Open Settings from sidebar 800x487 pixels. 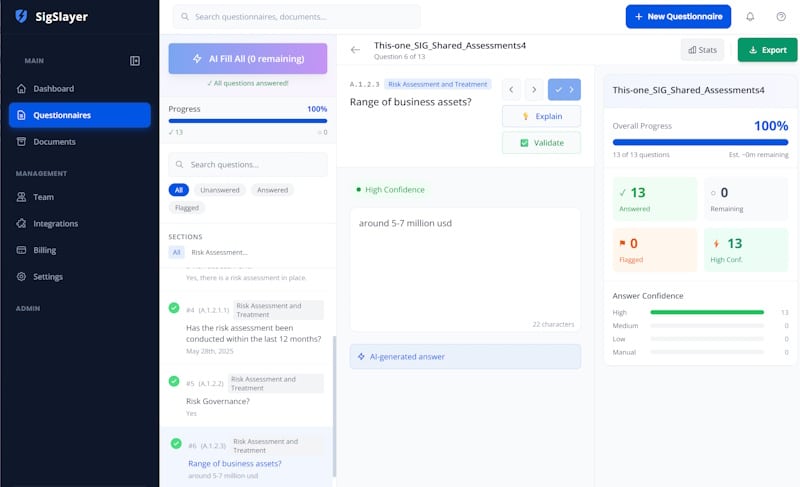pos(80,276)
